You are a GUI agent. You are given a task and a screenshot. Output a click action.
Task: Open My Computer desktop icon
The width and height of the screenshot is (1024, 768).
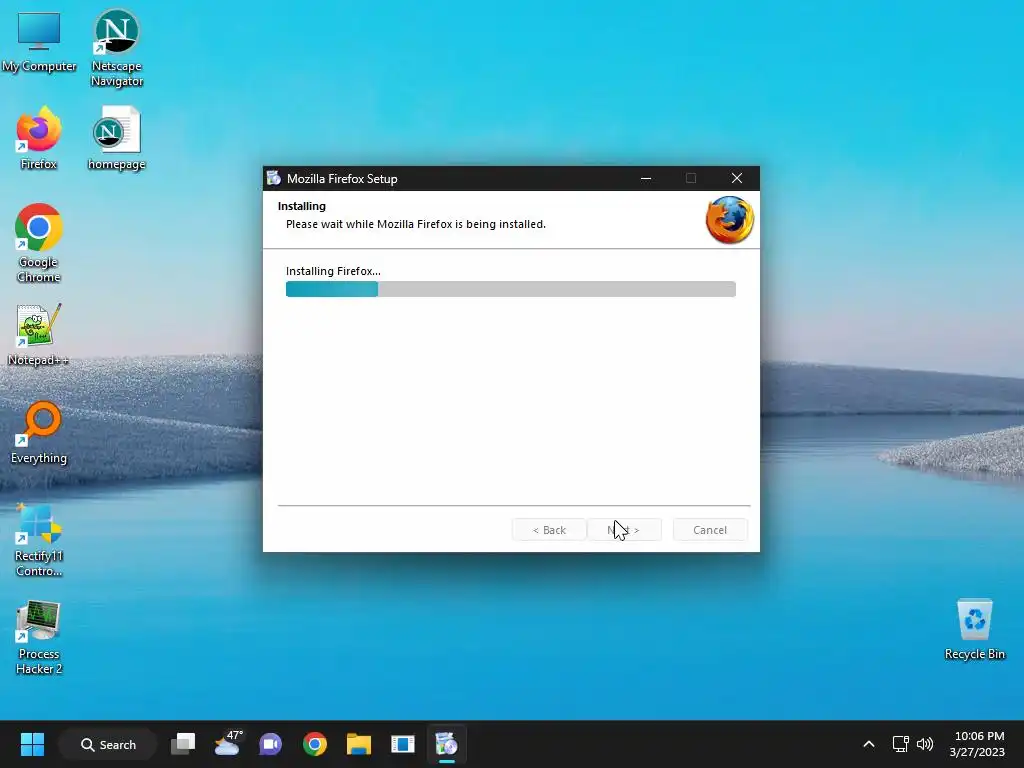tap(39, 40)
